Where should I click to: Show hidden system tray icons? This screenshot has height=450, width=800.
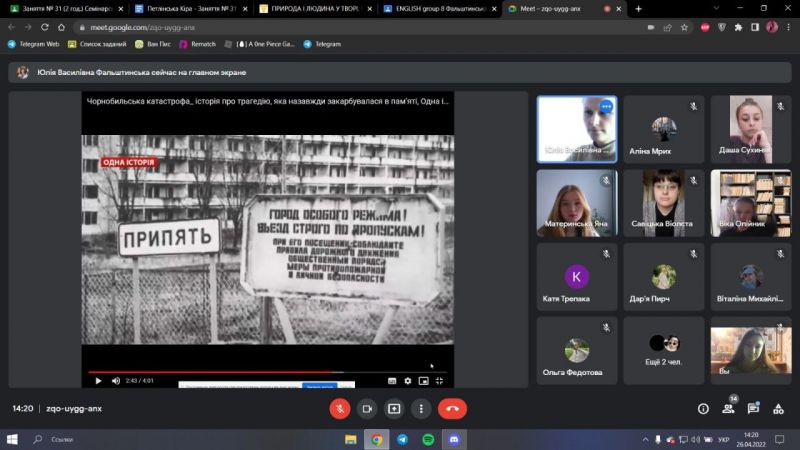pos(645,439)
